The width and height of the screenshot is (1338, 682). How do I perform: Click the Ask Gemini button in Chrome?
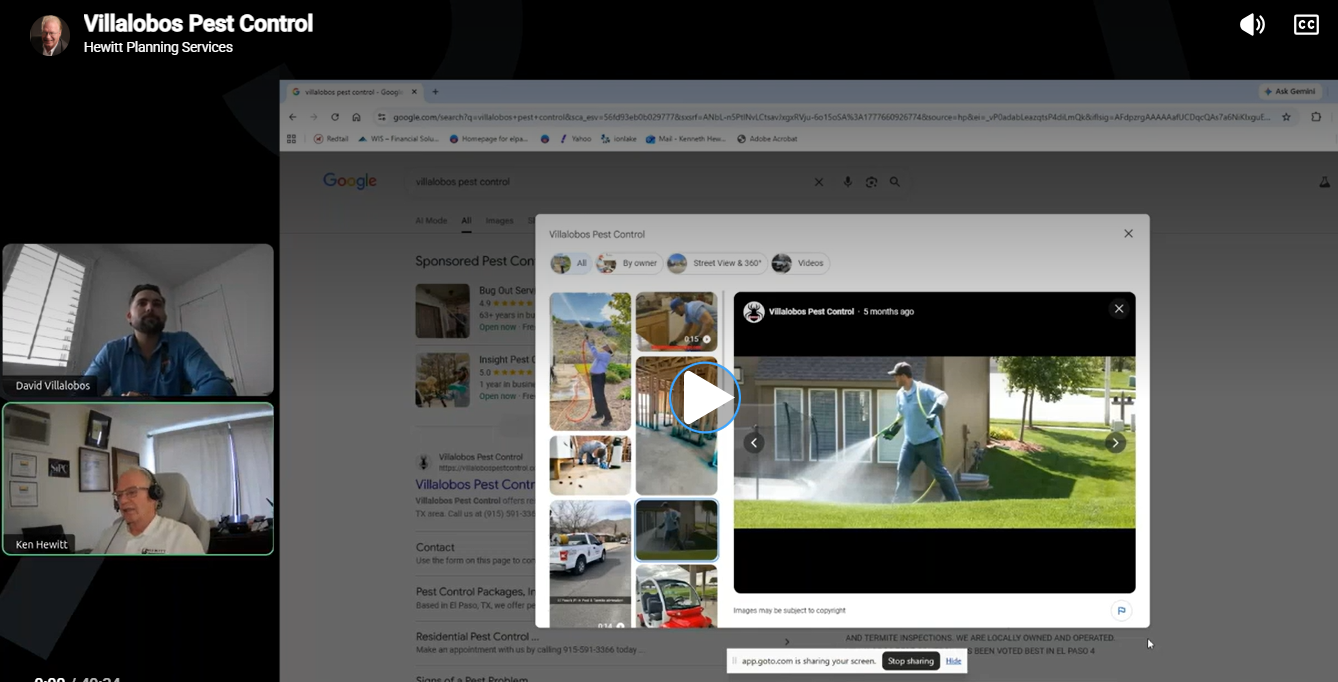1291,91
